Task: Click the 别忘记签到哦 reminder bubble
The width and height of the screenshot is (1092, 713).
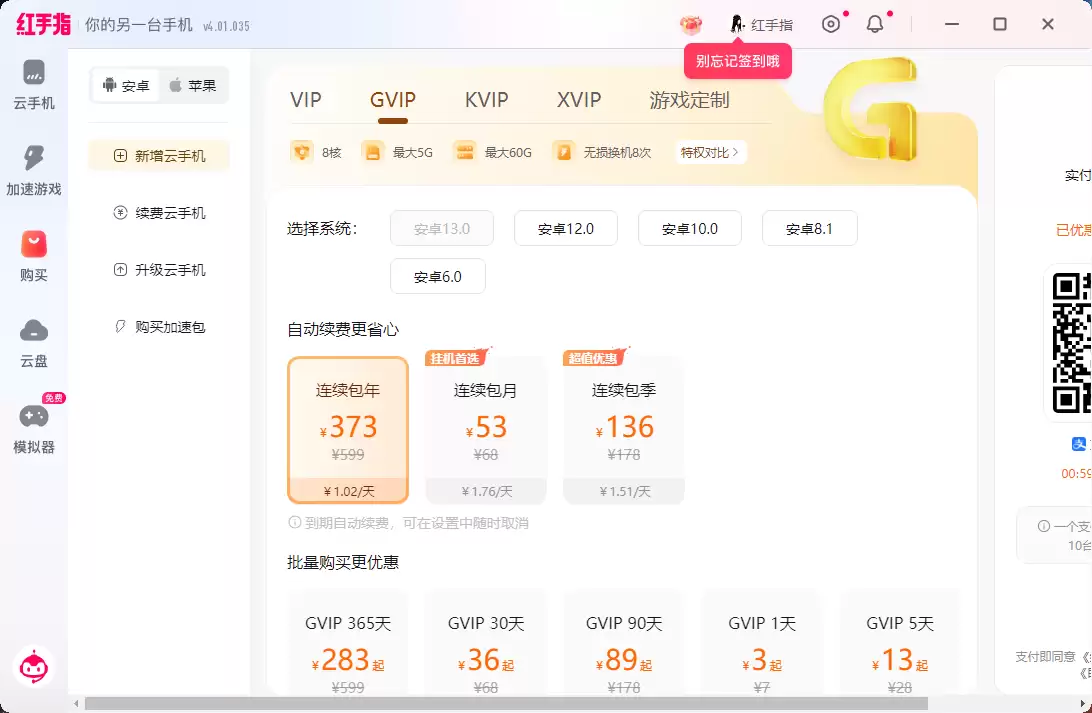Action: coord(738,61)
